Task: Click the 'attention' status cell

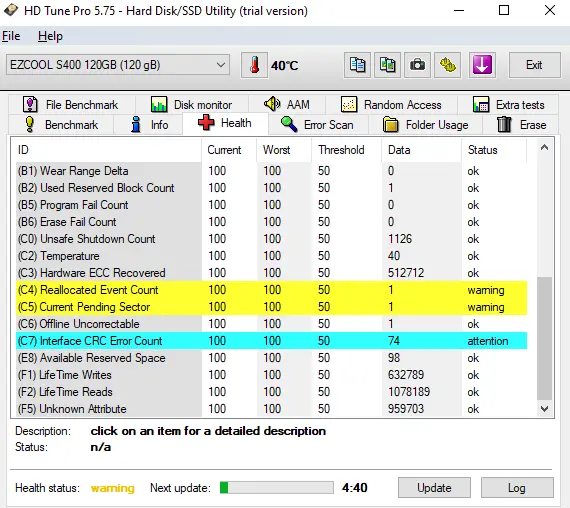Action: [x=488, y=341]
